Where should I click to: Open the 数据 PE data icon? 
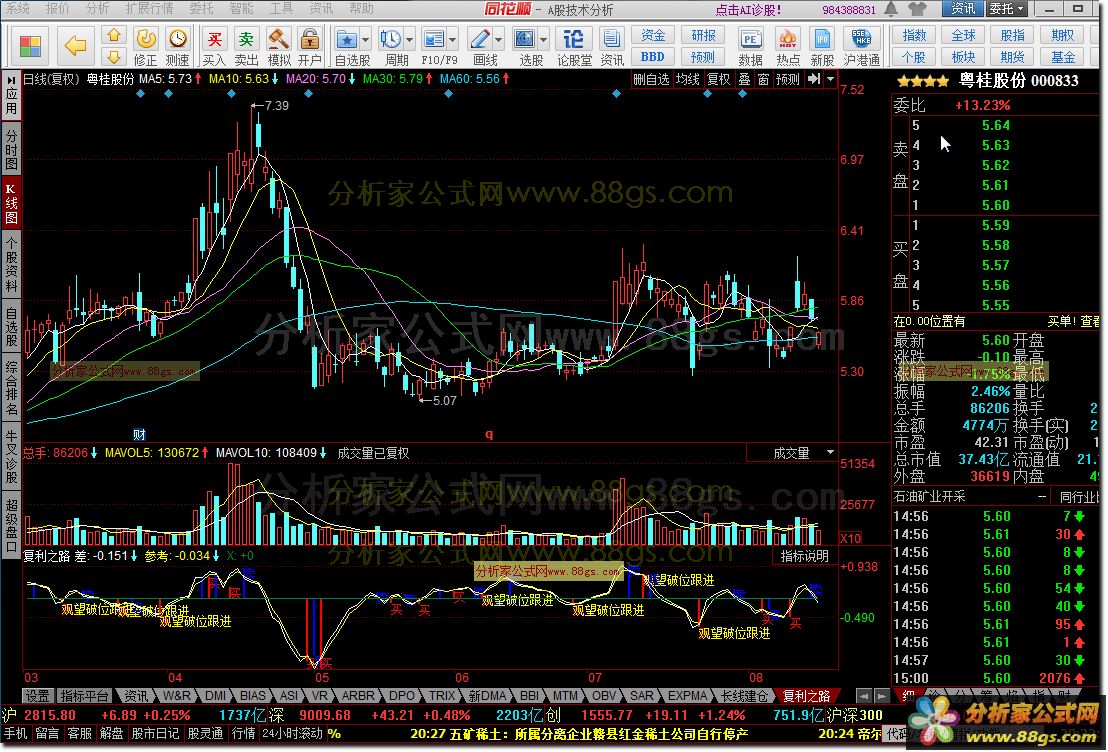(750, 47)
